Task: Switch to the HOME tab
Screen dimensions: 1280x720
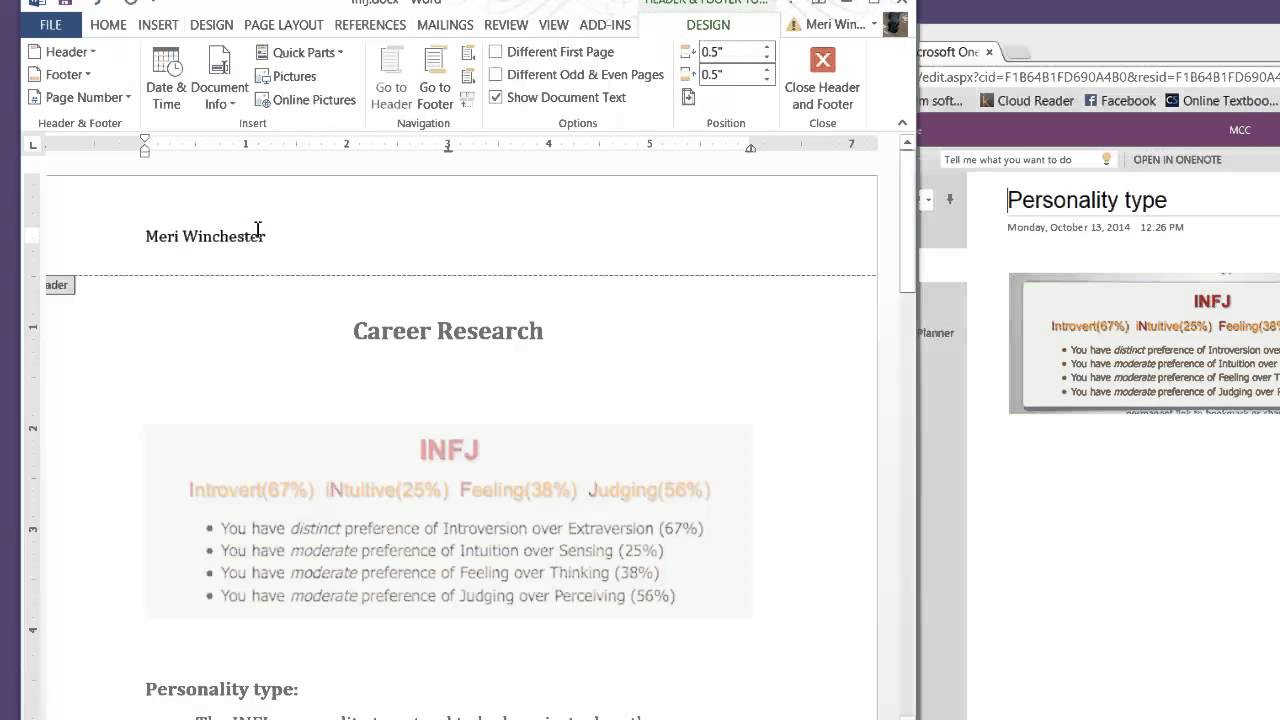Action: tap(108, 25)
